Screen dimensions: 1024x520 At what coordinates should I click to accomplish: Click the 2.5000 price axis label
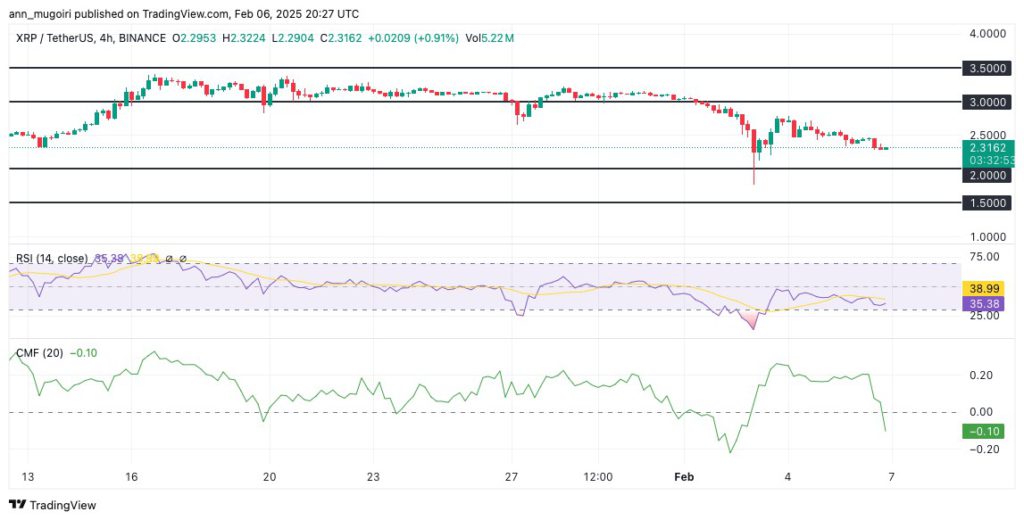[x=988, y=134]
